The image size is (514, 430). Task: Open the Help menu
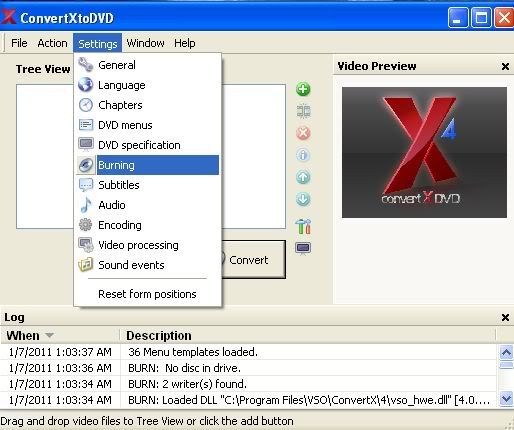pos(185,43)
